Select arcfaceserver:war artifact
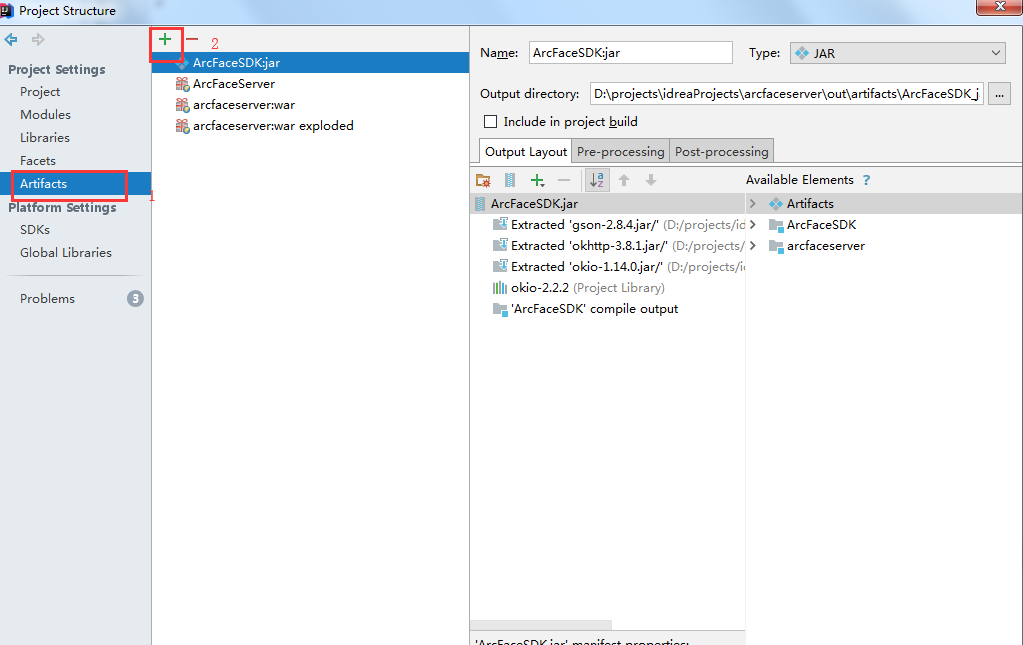The image size is (1023, 645). point(311,105)
